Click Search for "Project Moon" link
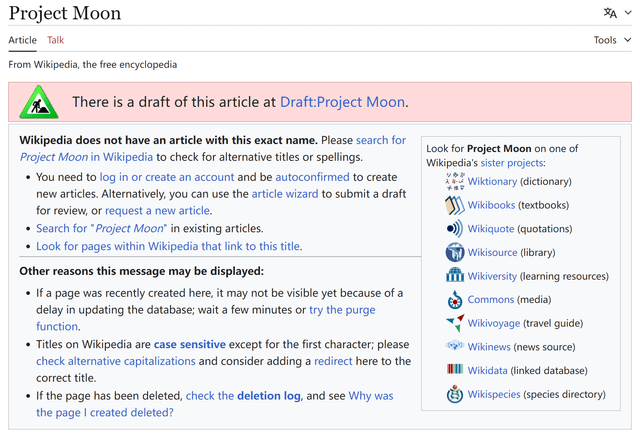The image size is (640, 440). [102, 228]
